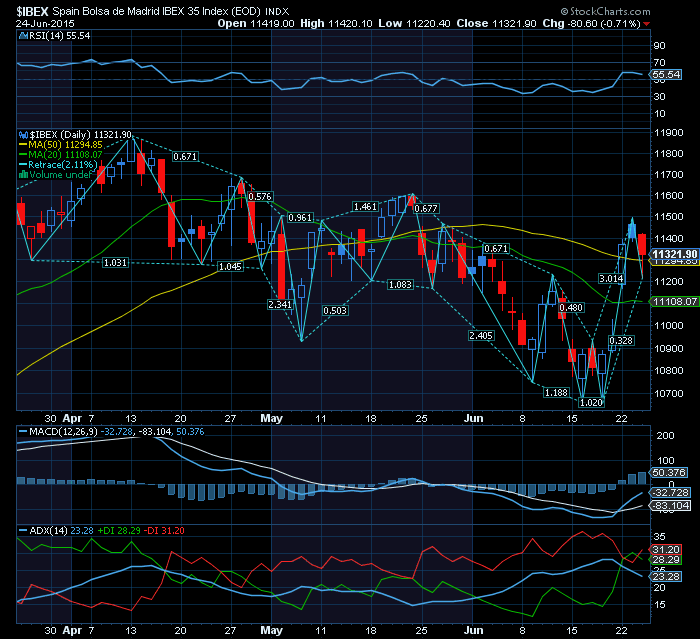Click the 11900 price axis label
700x639 pixels.
(668, 133)
